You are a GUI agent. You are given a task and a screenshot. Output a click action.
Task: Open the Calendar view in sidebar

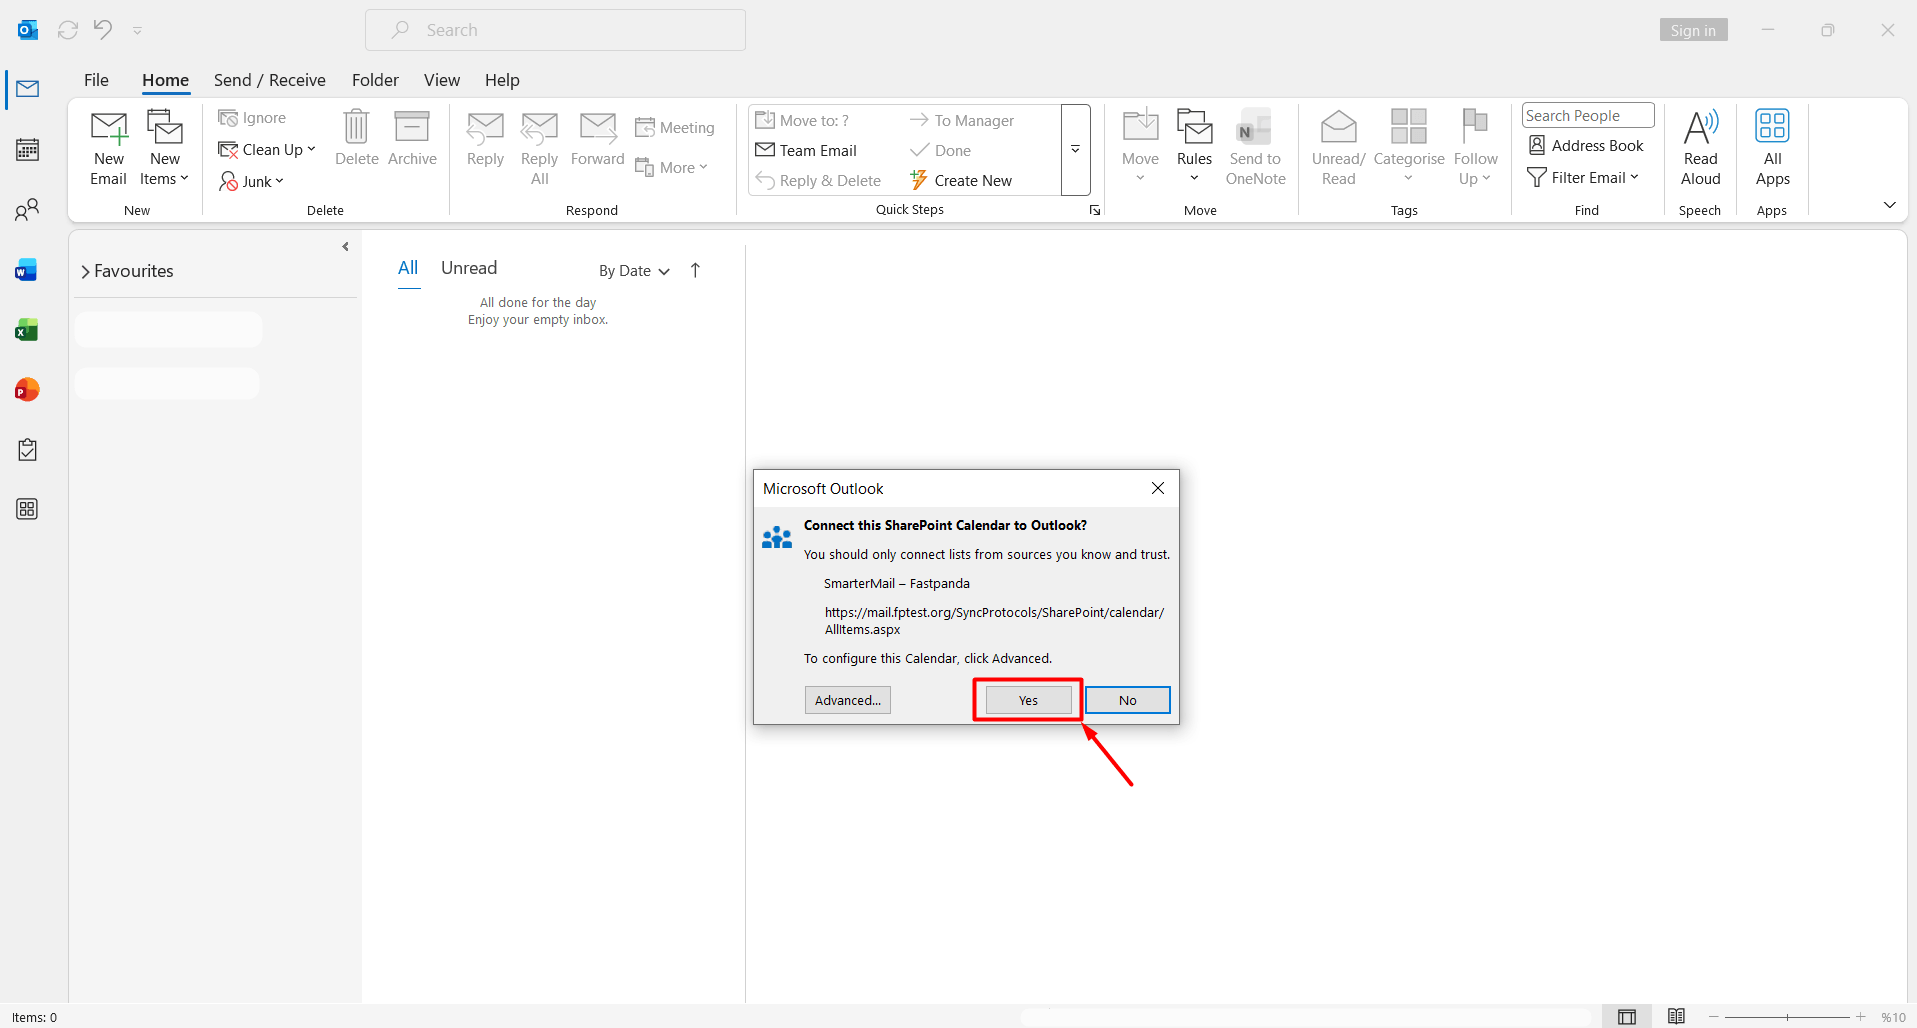28,150
